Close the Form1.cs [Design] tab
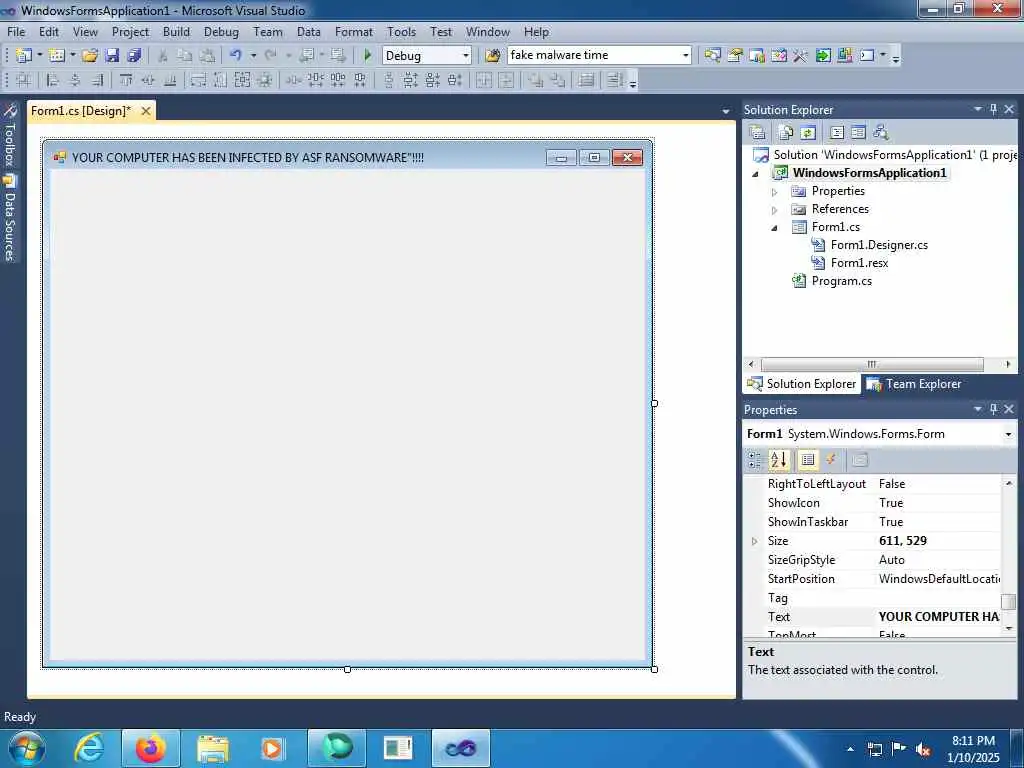The width and height of the screenshot is (1024, 768). (146, 111)
